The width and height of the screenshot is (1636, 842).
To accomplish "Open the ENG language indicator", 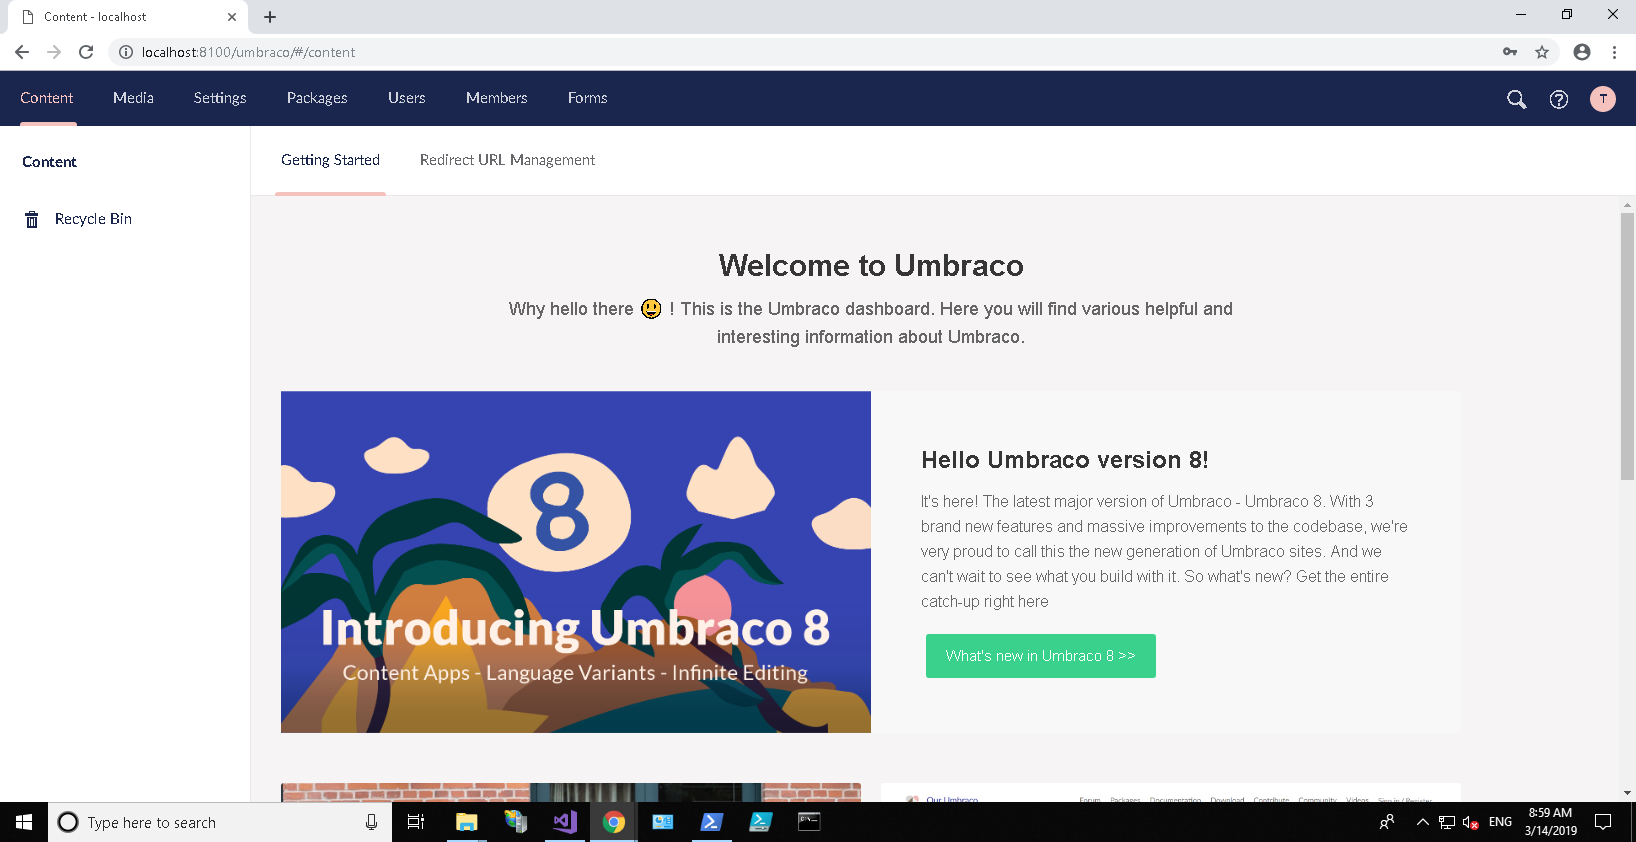I will (1500, 822).
